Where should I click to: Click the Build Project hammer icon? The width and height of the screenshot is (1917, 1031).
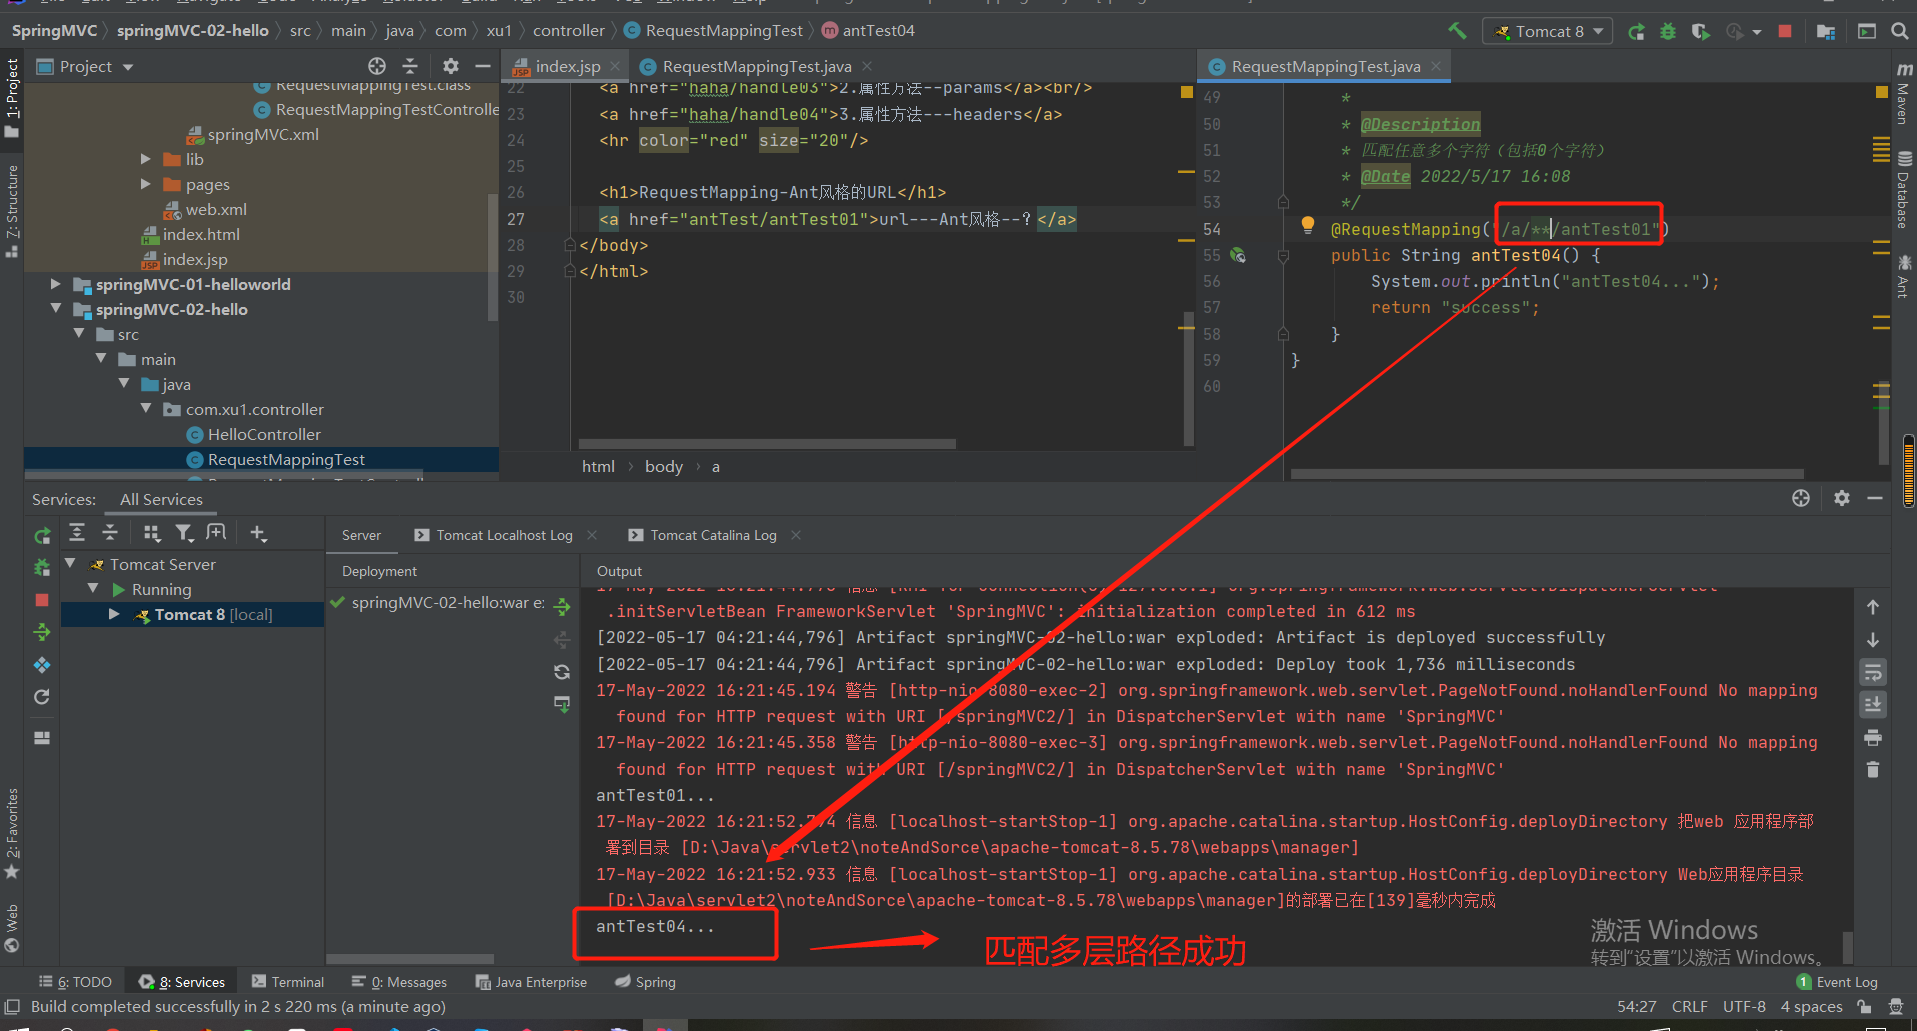(x=1457, y=31)
